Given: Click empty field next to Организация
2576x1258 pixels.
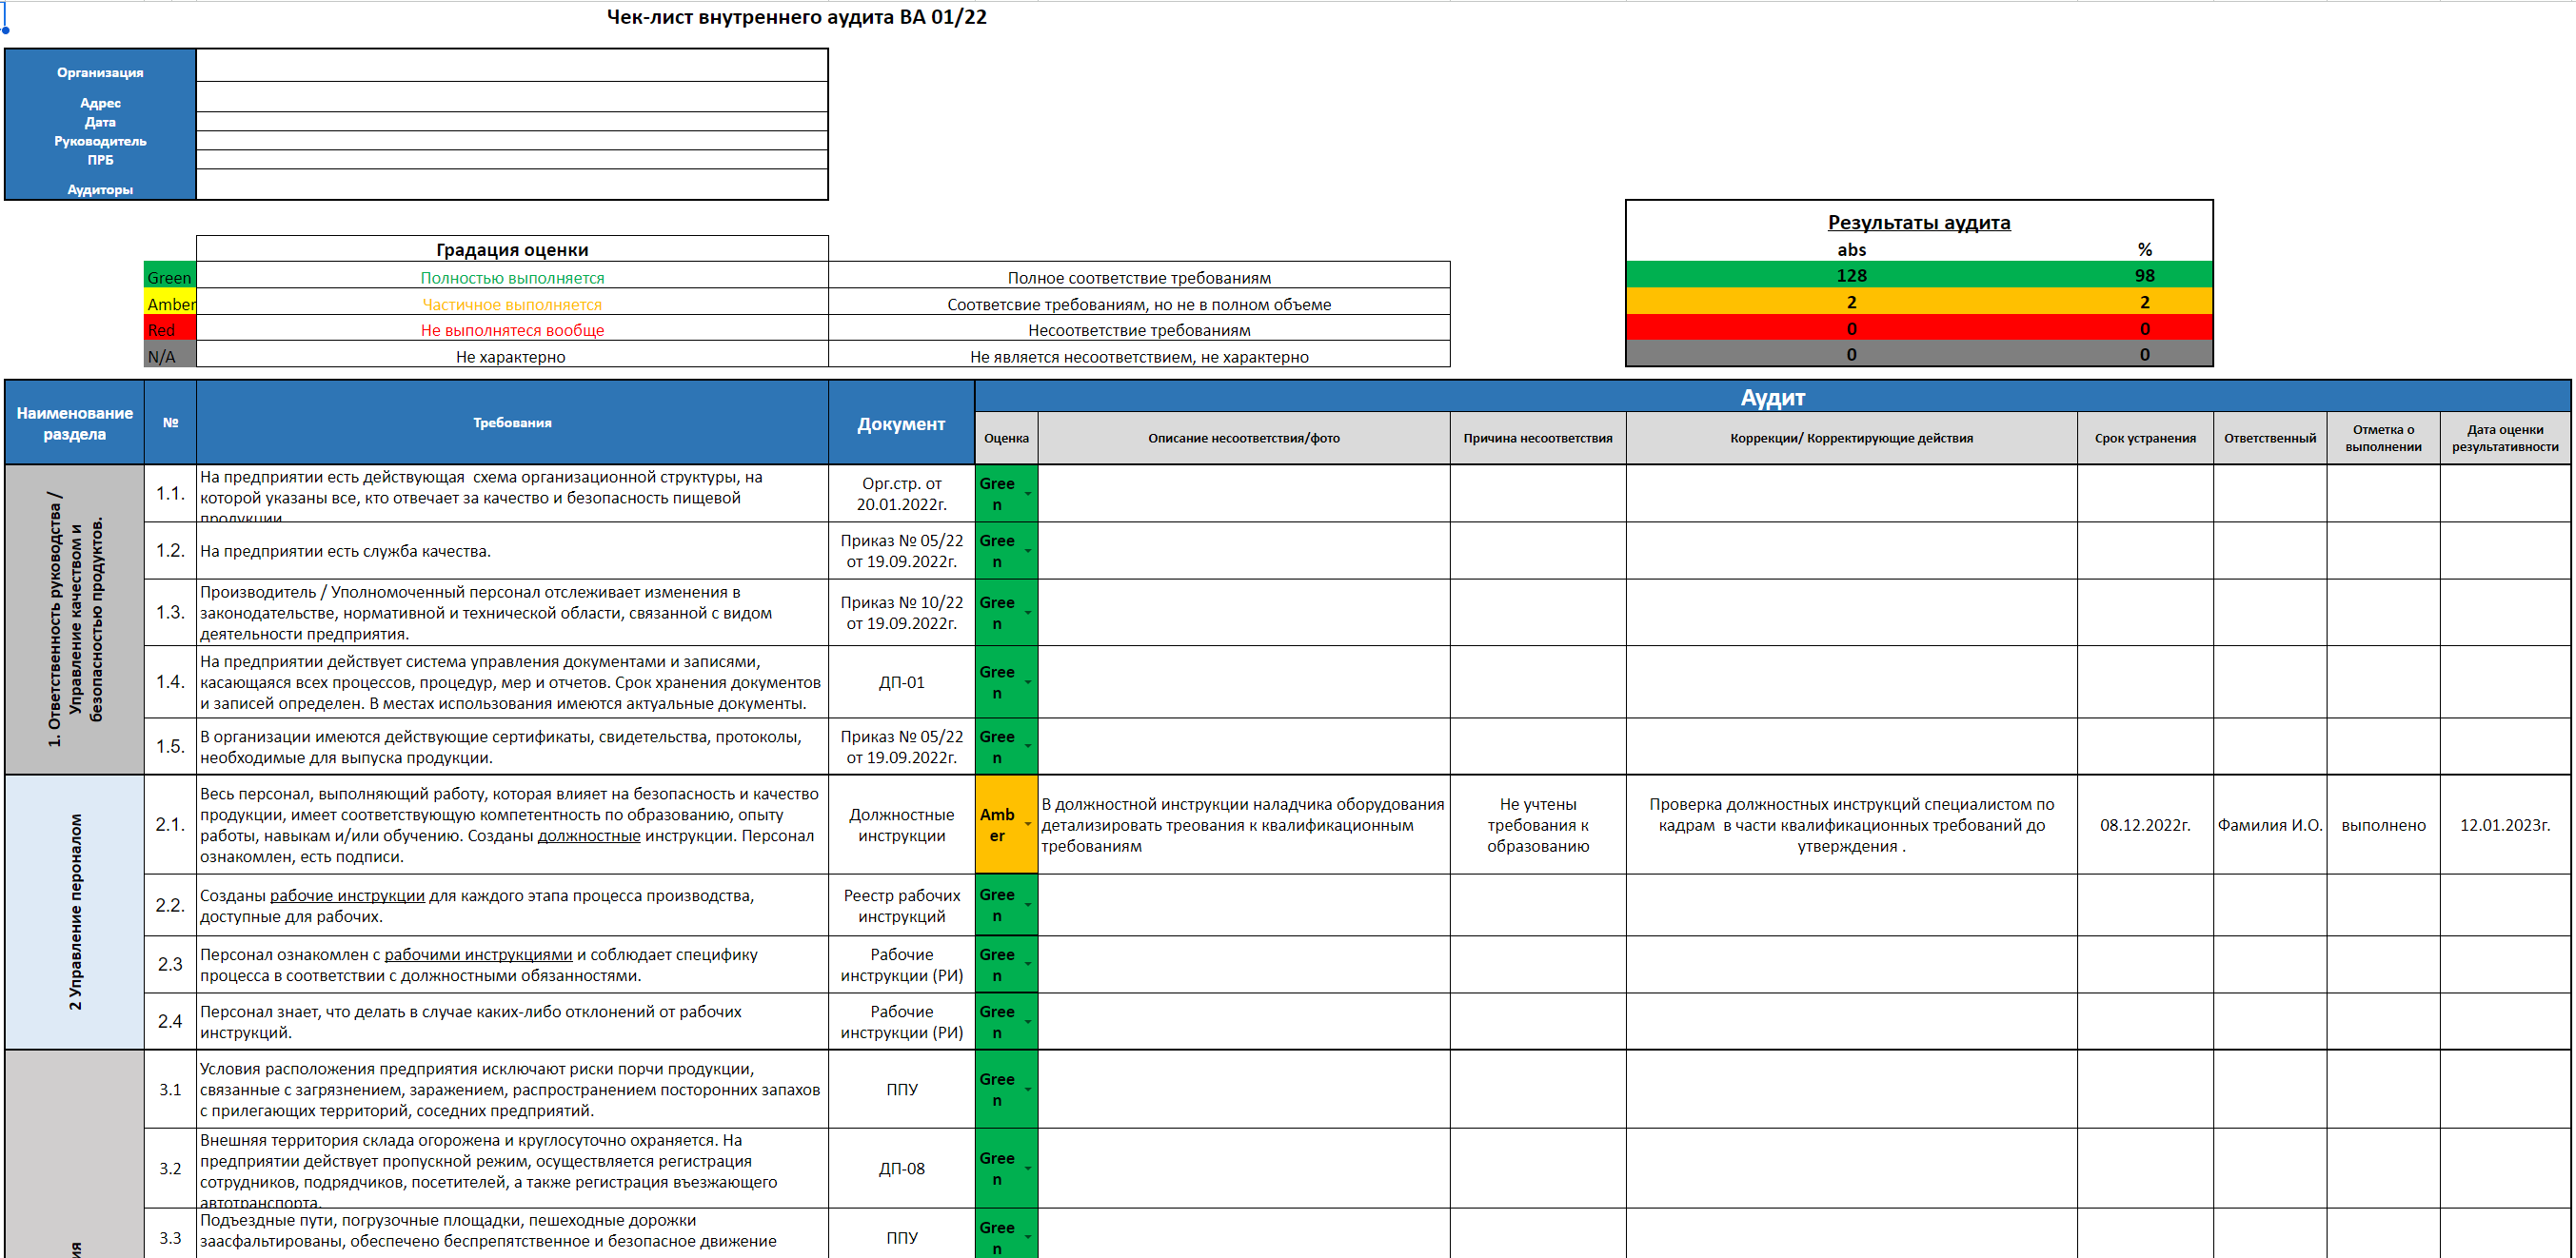Looking at the screenshot, I should (x=511, y=66).
